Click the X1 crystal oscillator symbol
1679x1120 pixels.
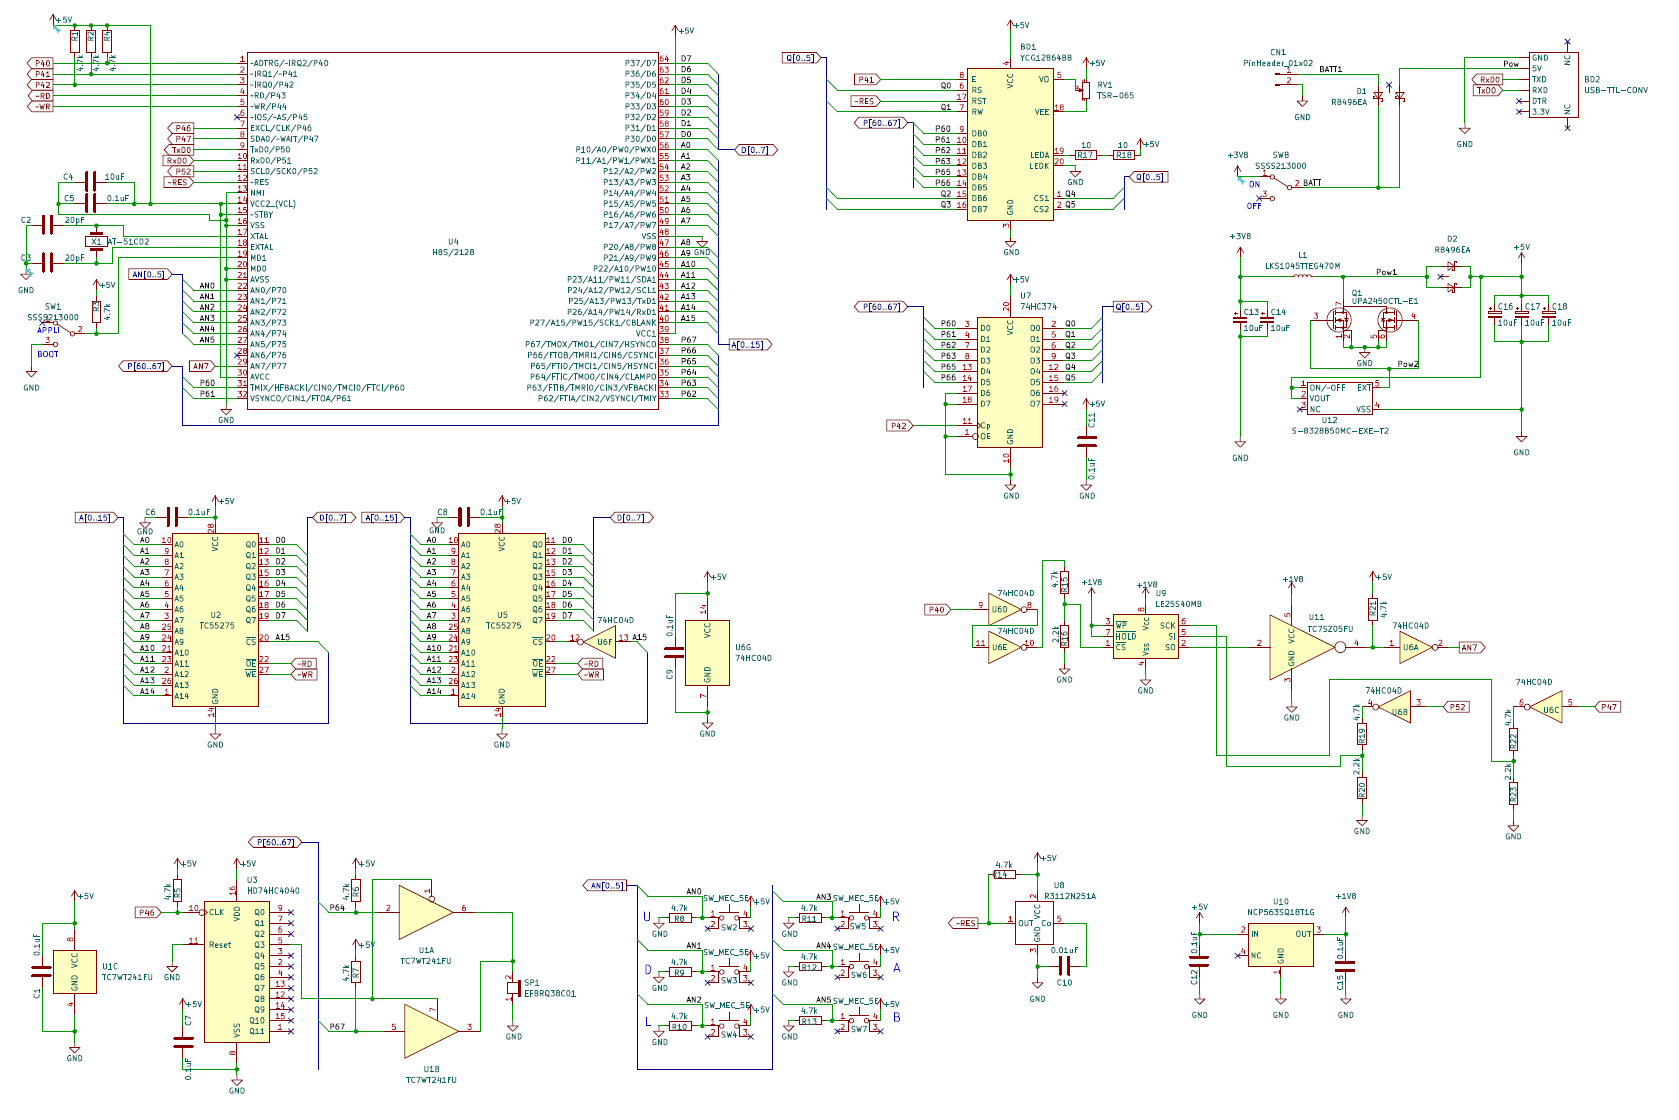pyautogui.click(x=96, y=241)
